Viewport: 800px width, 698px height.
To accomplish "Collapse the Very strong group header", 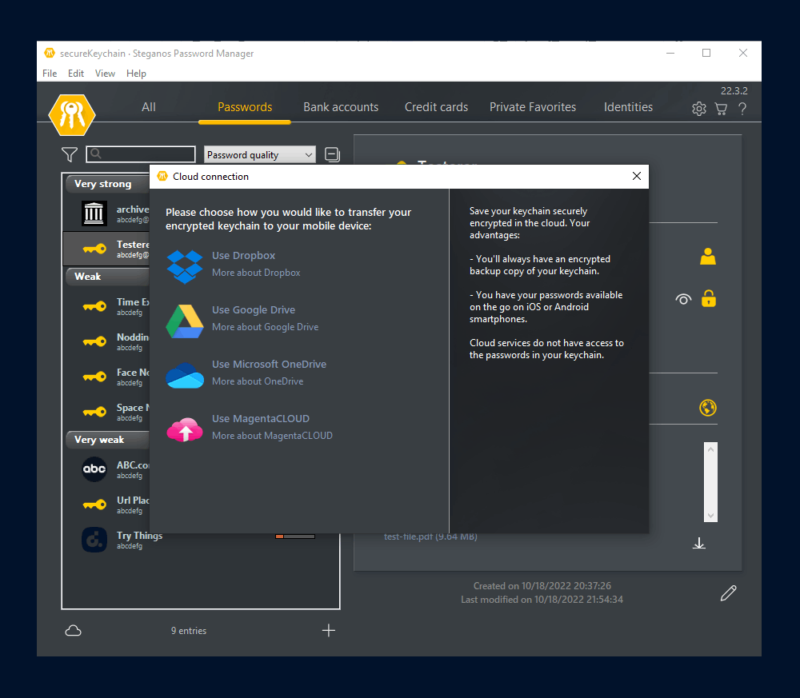I will coord(107,184).
